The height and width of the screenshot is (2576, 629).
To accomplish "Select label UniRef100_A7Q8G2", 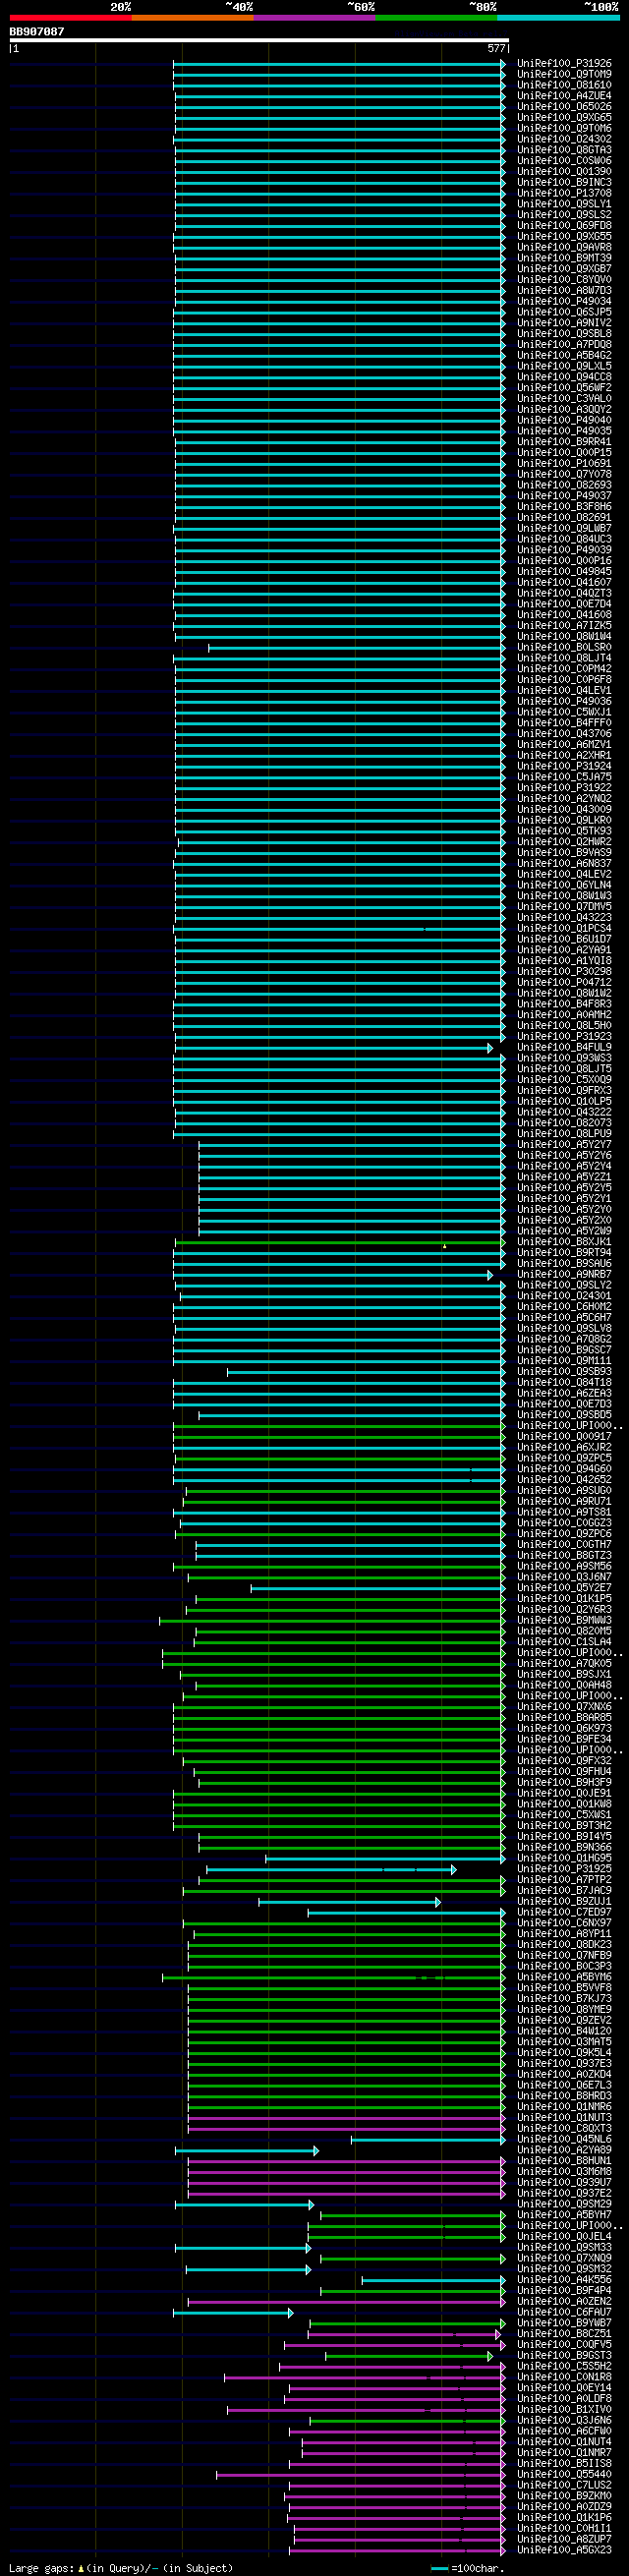I will (x=564, y=1339).
